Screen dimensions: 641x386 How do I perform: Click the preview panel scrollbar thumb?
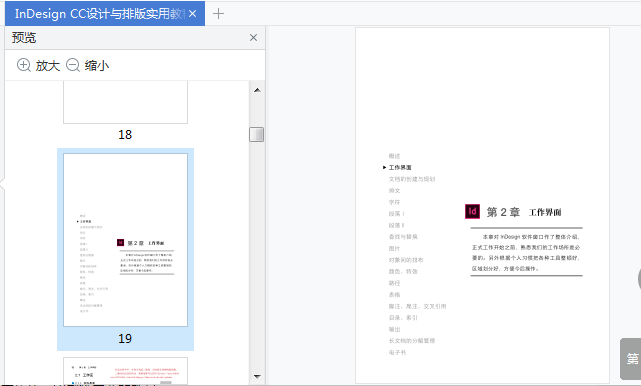click(257, 135)
